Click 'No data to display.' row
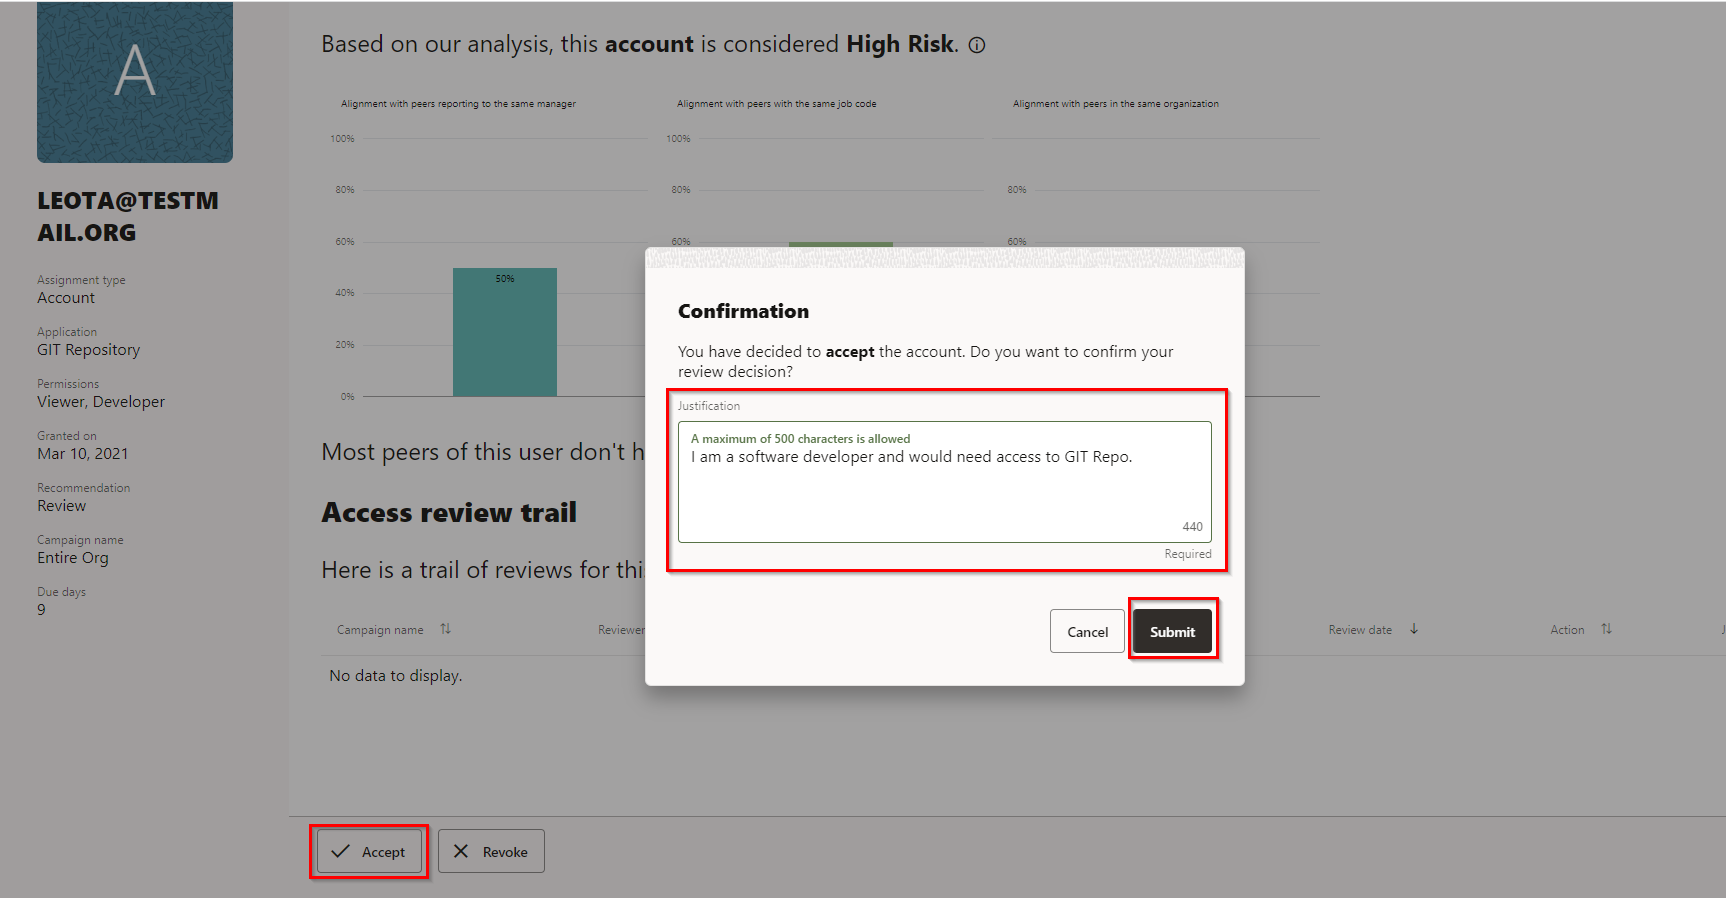 396,676
